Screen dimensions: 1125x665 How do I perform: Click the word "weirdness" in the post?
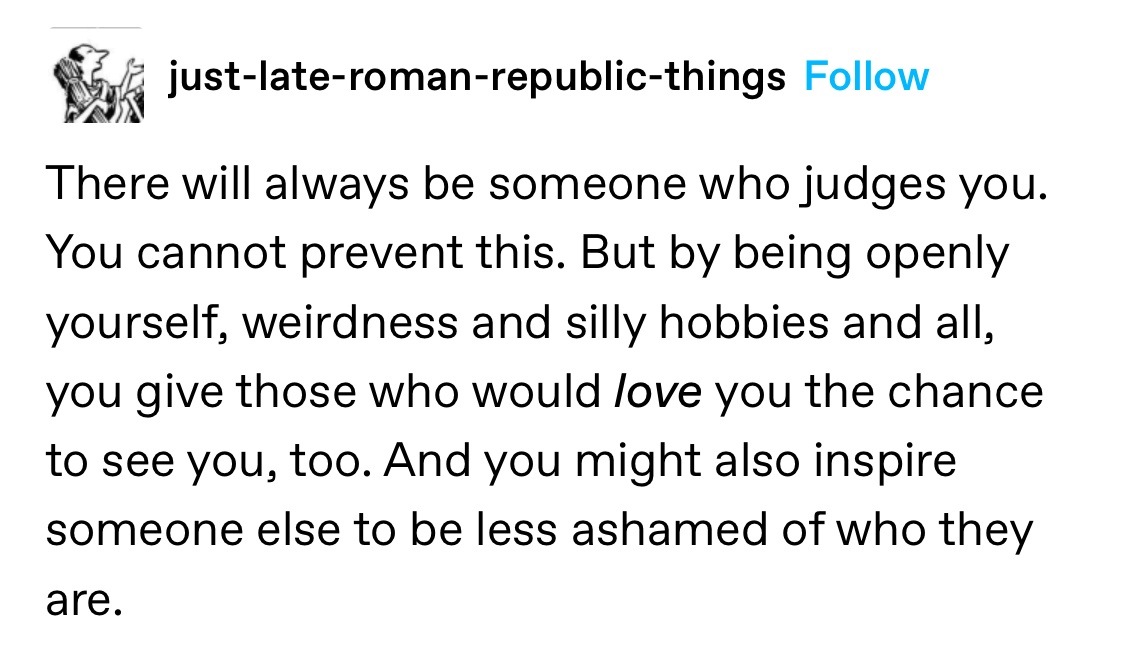[x=350, y=322]
